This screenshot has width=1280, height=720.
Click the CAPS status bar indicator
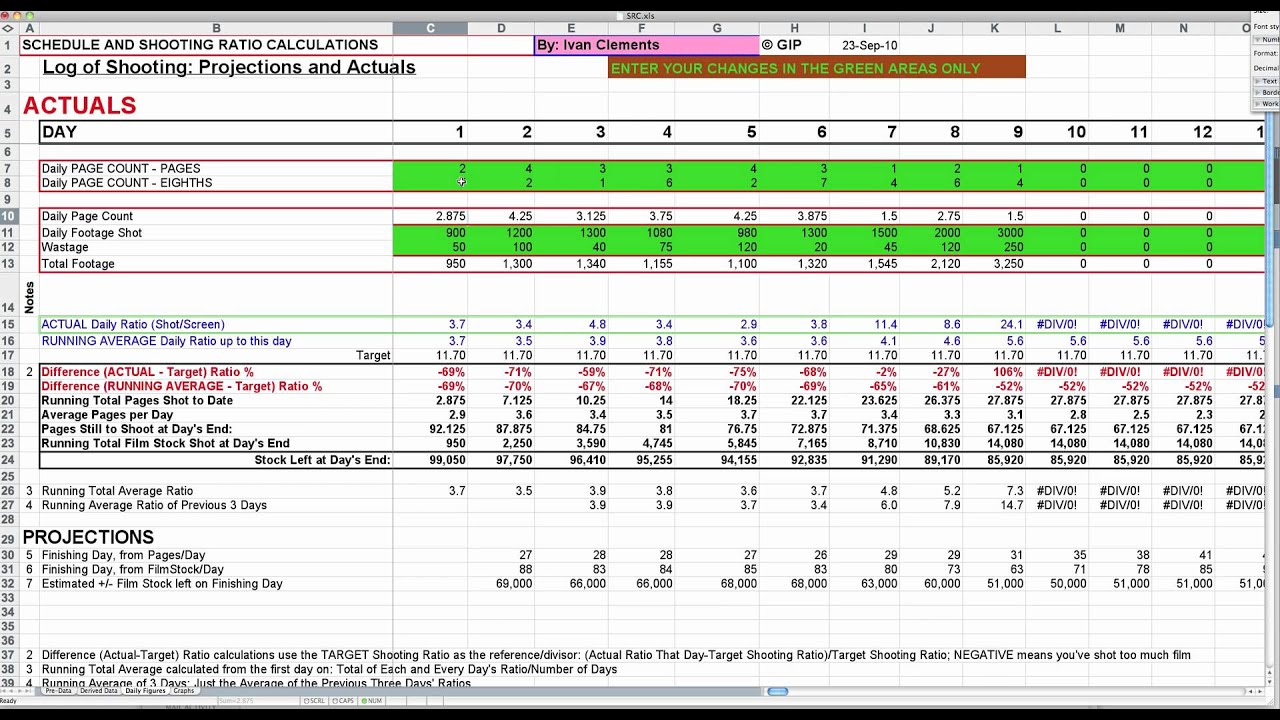(x=343, y=701)
